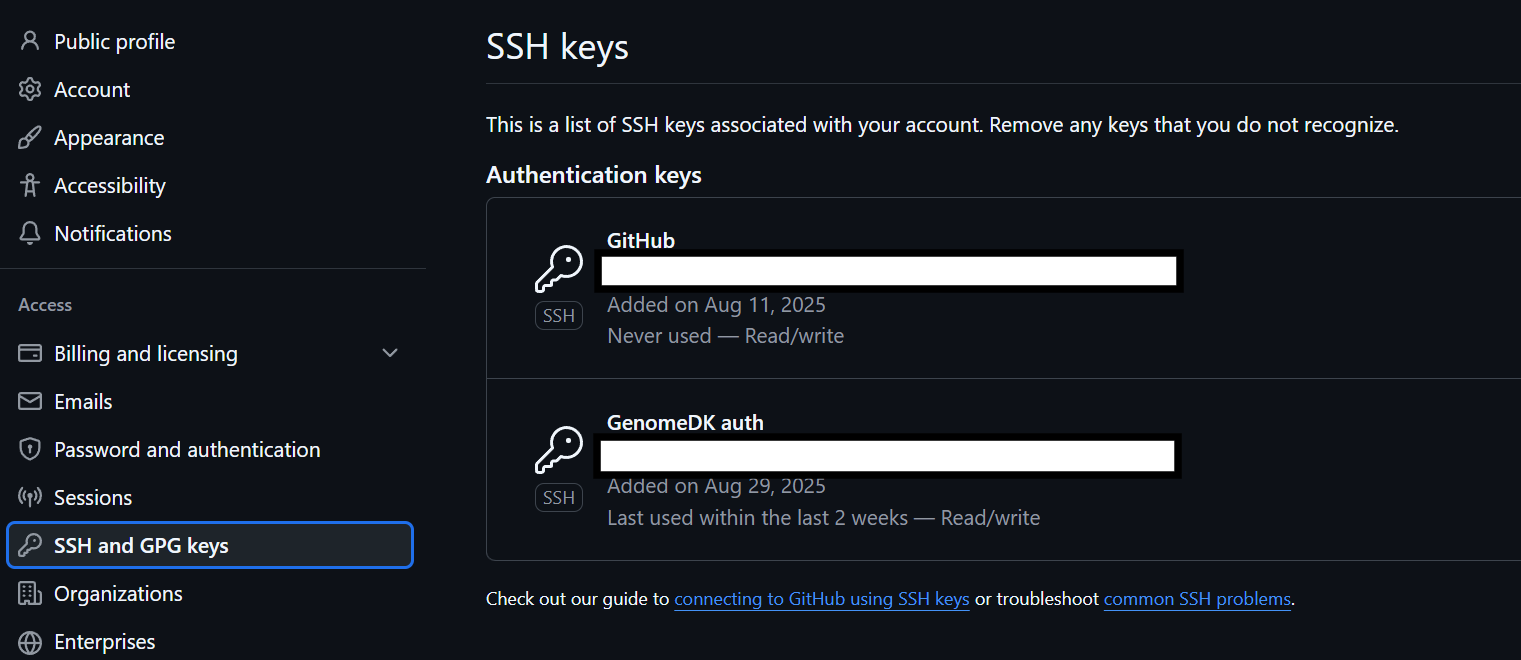This screenshot has width=1521, height=660.
Task: Click the Notifications bell icon
Action: tap(30, 233)
